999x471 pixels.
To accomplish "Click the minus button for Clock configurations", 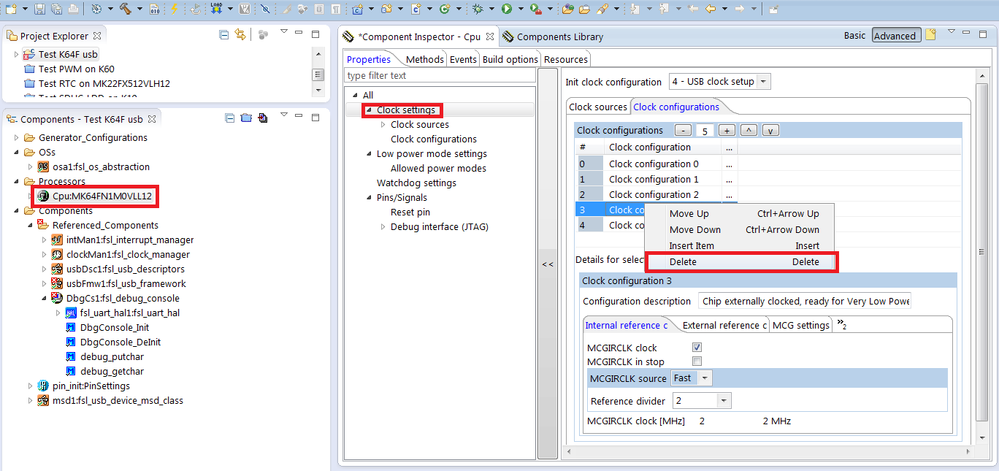I will coord(683,130).
